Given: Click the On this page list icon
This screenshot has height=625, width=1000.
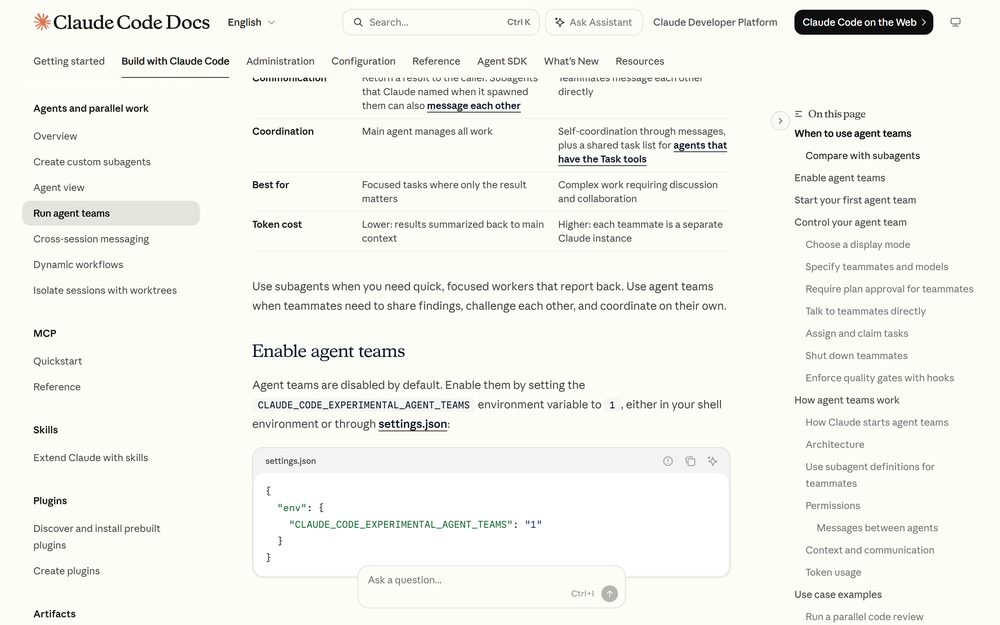Looking at the screenshot, I should pos(798,114).
